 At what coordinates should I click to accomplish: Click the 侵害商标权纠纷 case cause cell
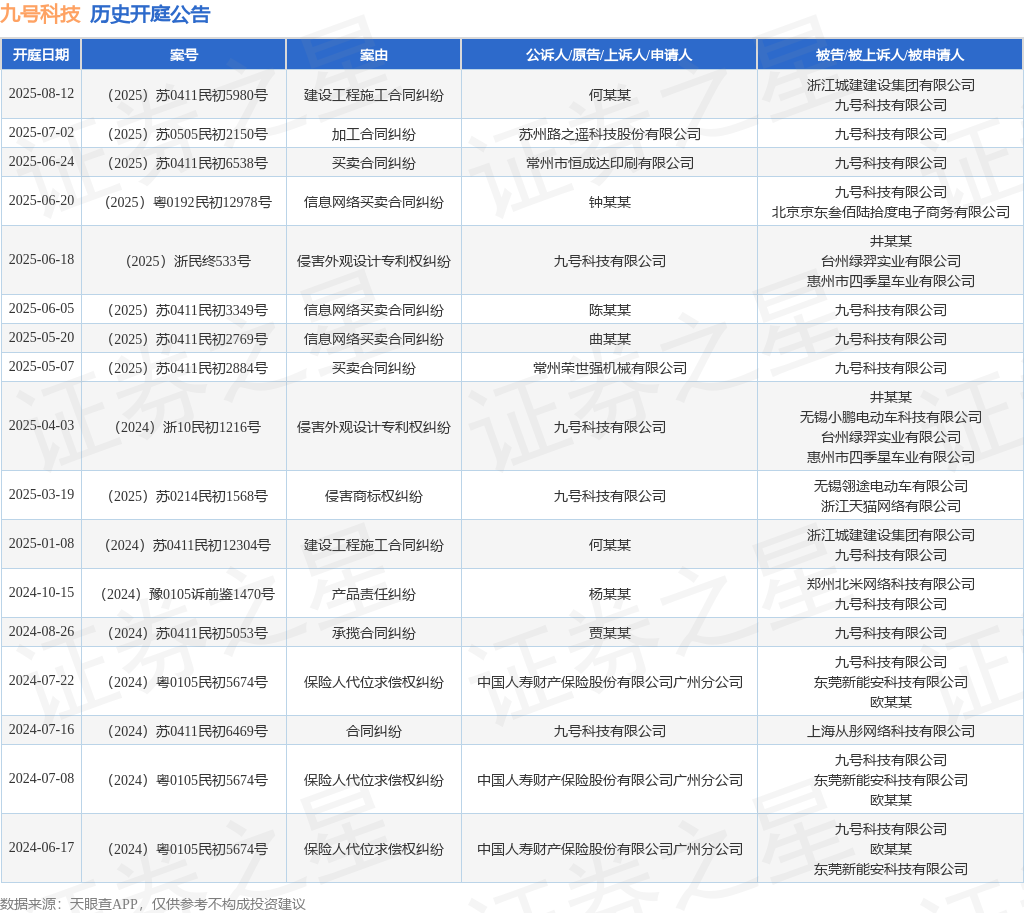point(374,496)
